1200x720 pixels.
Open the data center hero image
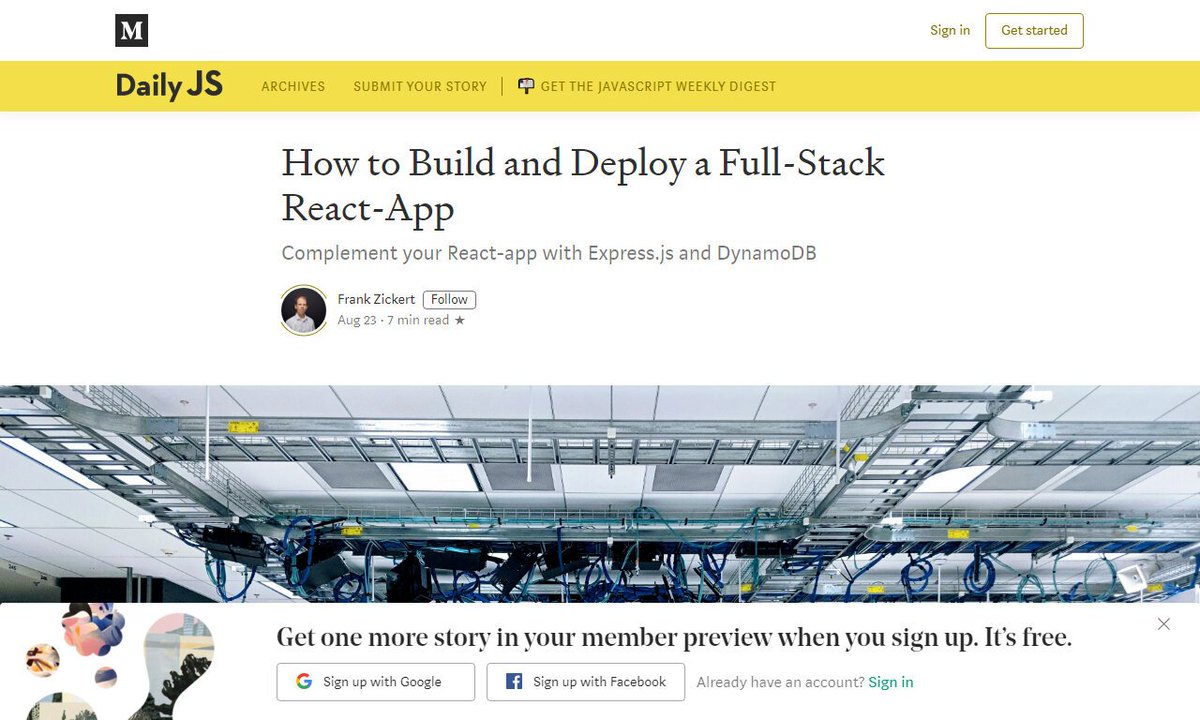(x=600, y=494)
